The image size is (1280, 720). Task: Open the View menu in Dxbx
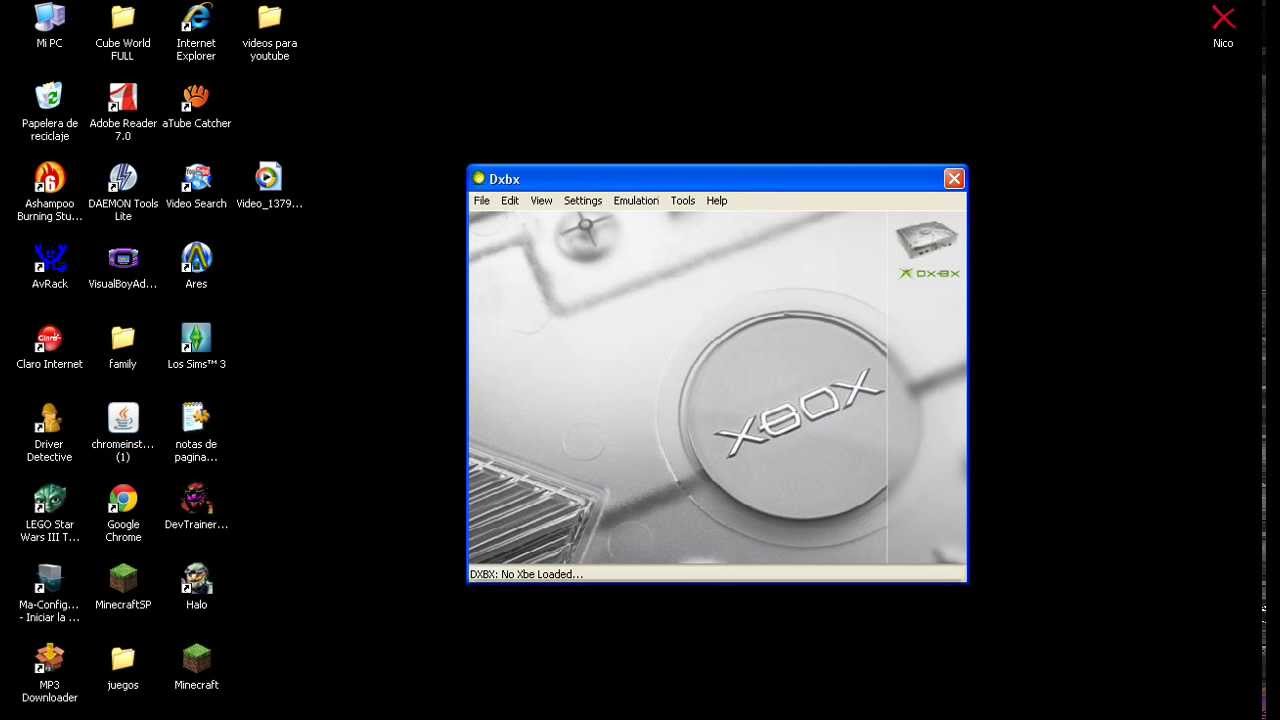(541, 201)
